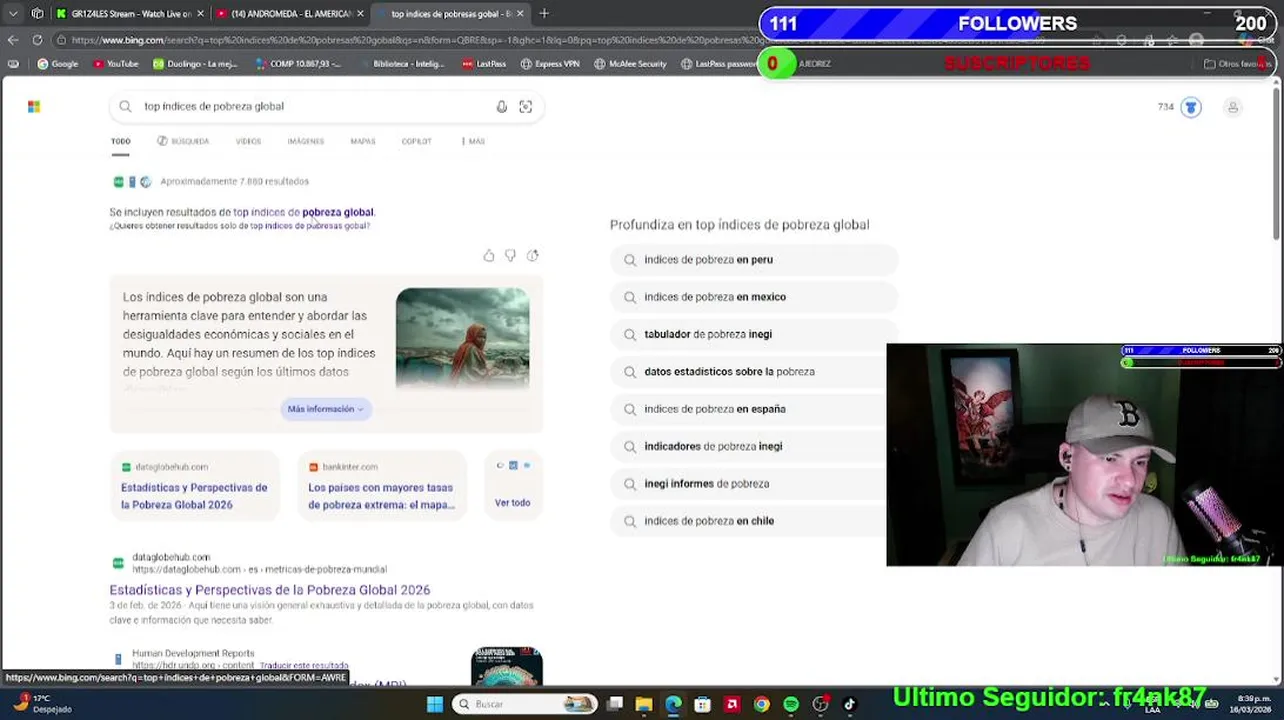Open the Microsoft logo home icon
This screenshot has height=720, width=1284.
[34, 107]
